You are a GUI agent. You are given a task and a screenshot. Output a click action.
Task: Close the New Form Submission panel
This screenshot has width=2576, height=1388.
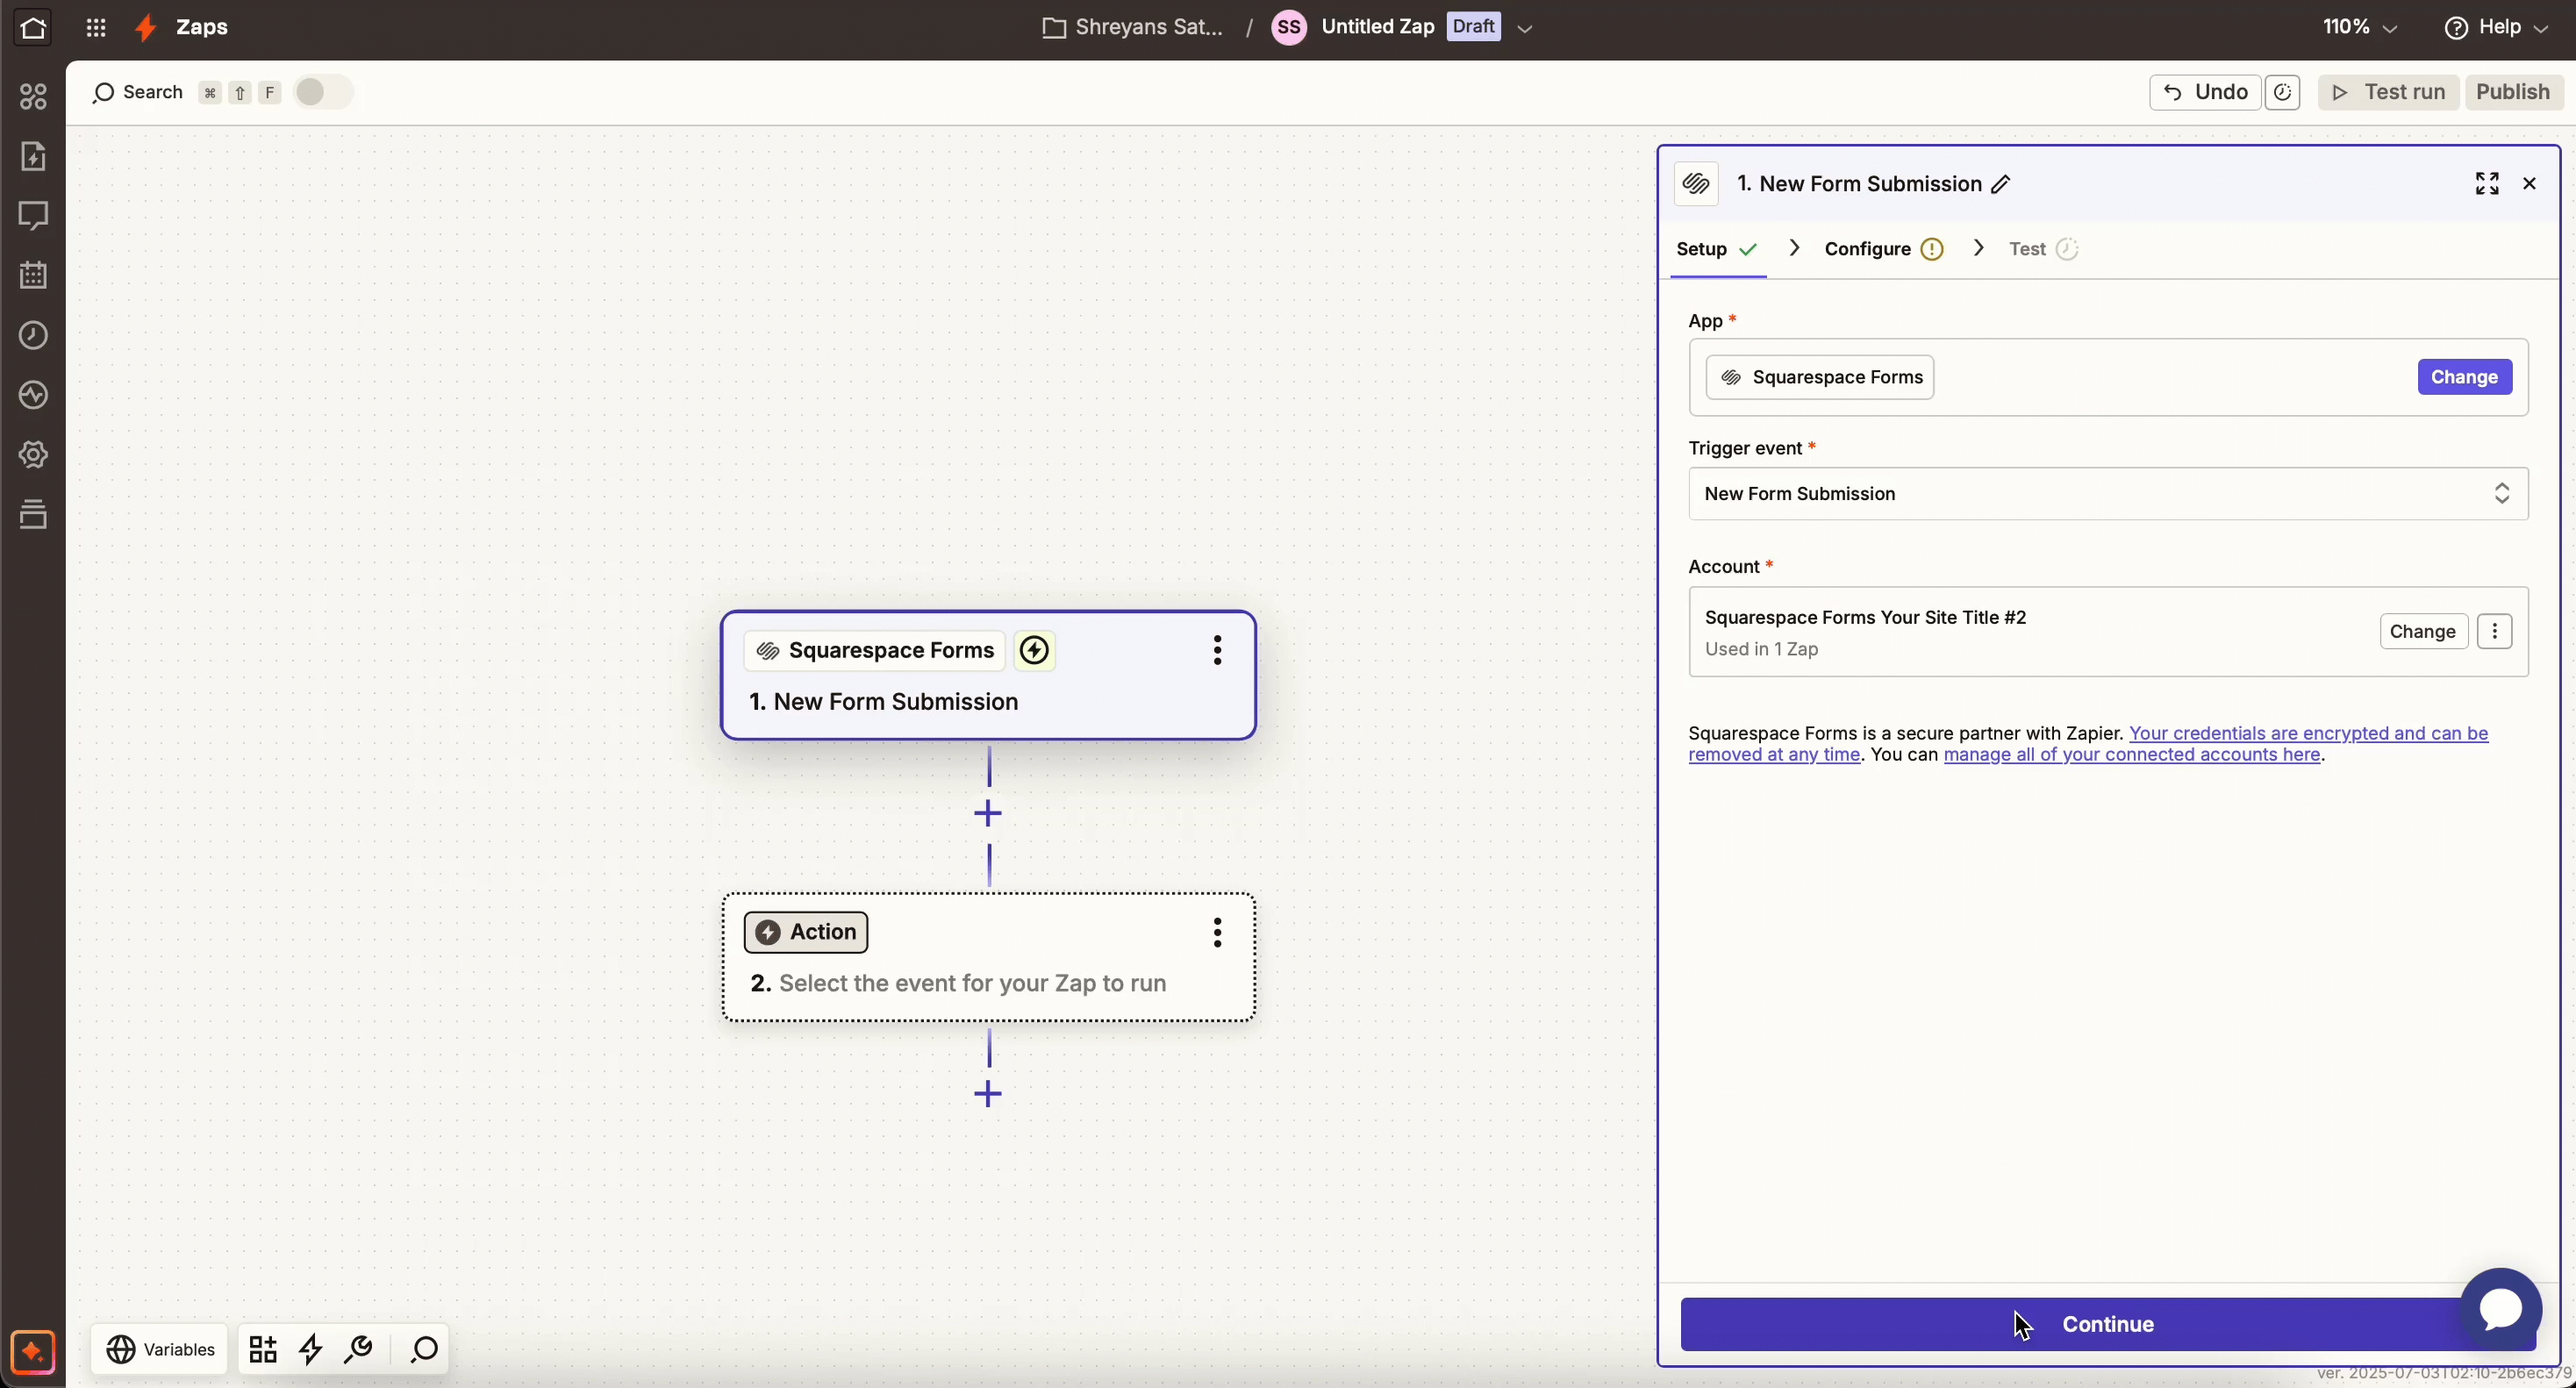[2530, 184]
